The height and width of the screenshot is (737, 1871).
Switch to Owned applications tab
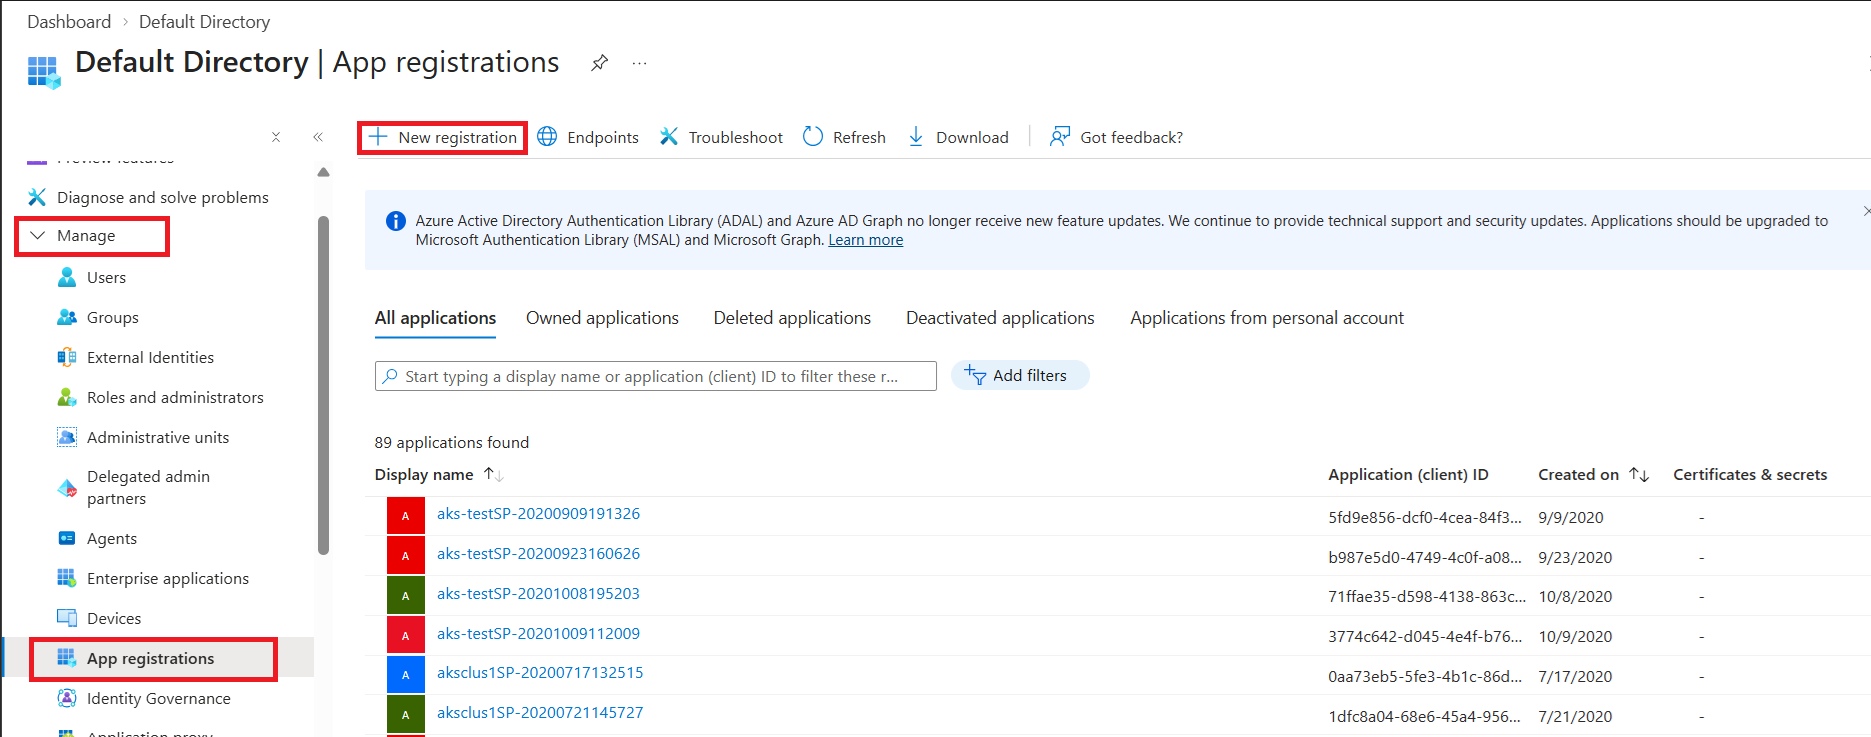point(602,318)
